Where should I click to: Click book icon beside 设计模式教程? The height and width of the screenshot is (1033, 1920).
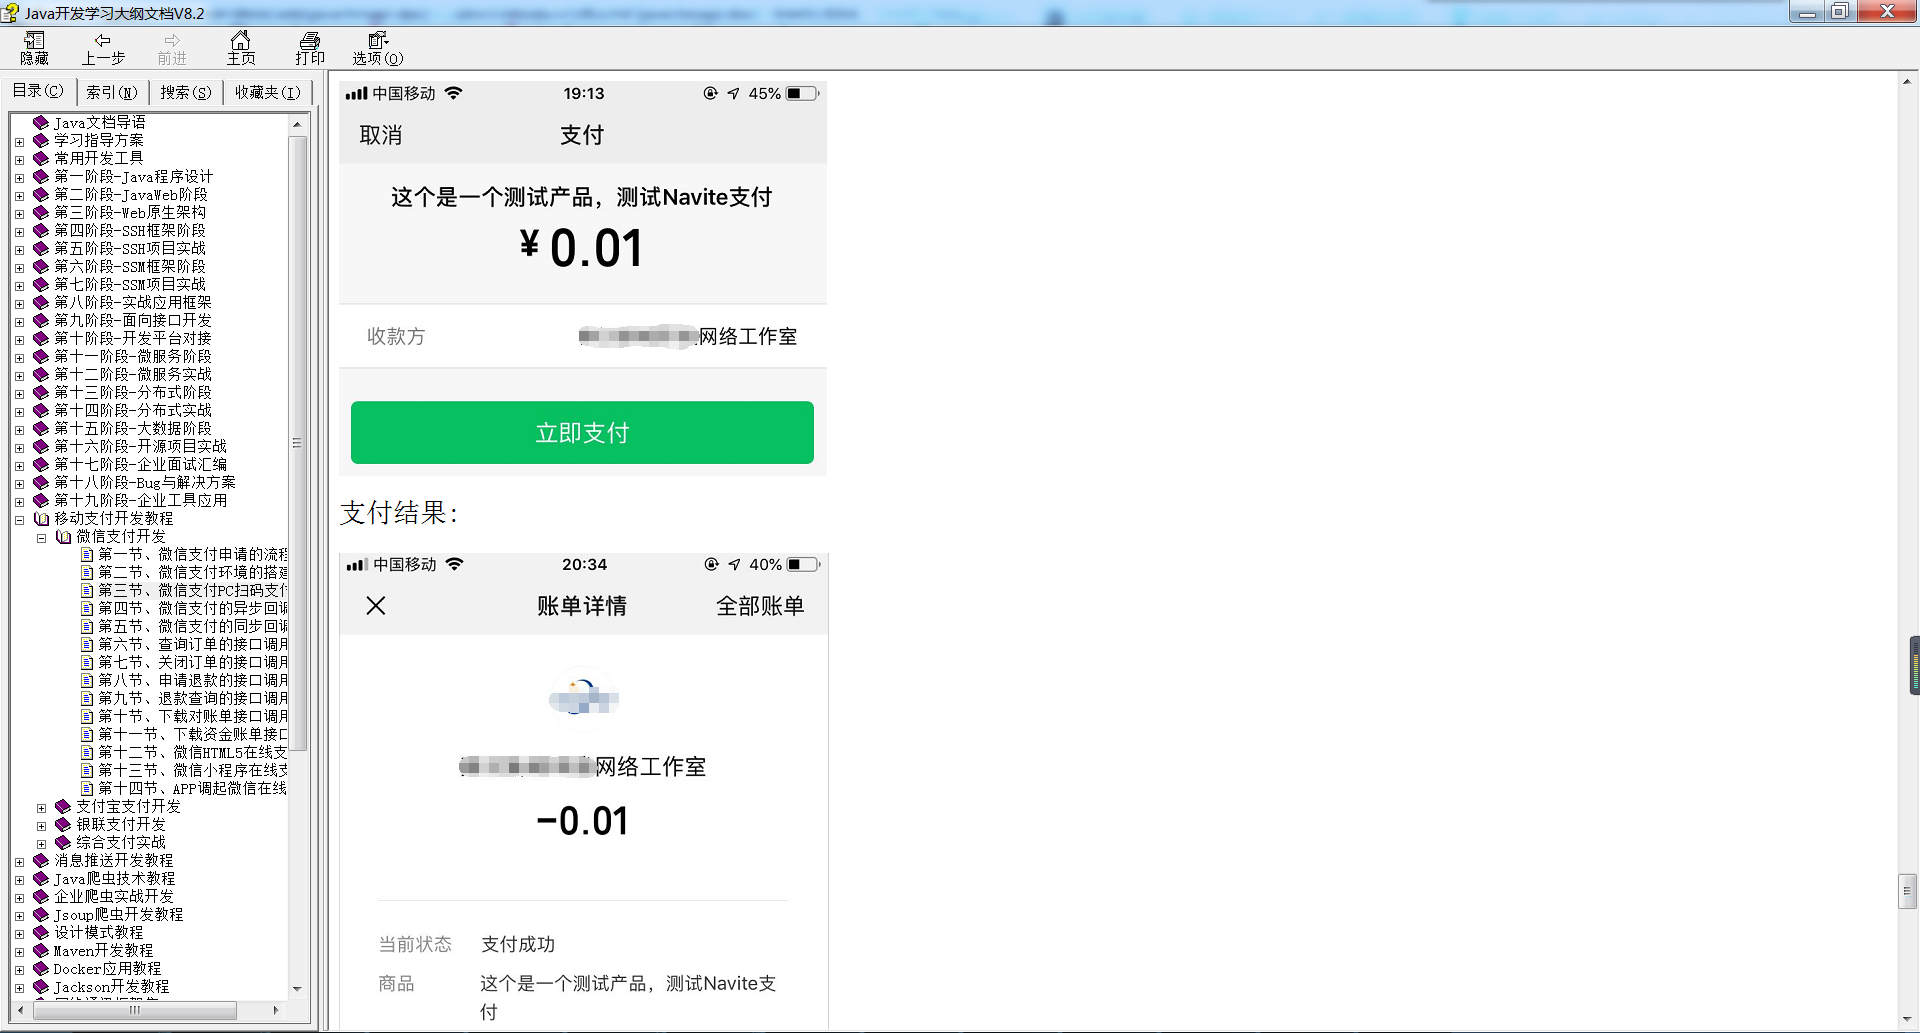41,932
